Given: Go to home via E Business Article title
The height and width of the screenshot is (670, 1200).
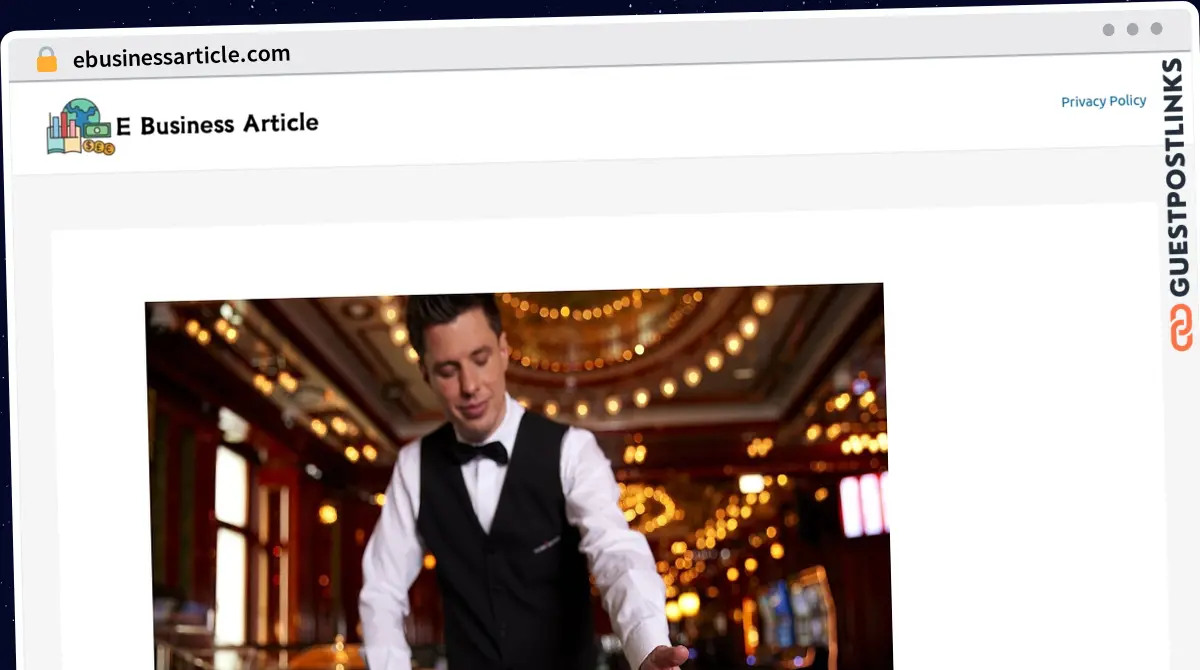Looking at the screenshot, I should 217,125.
